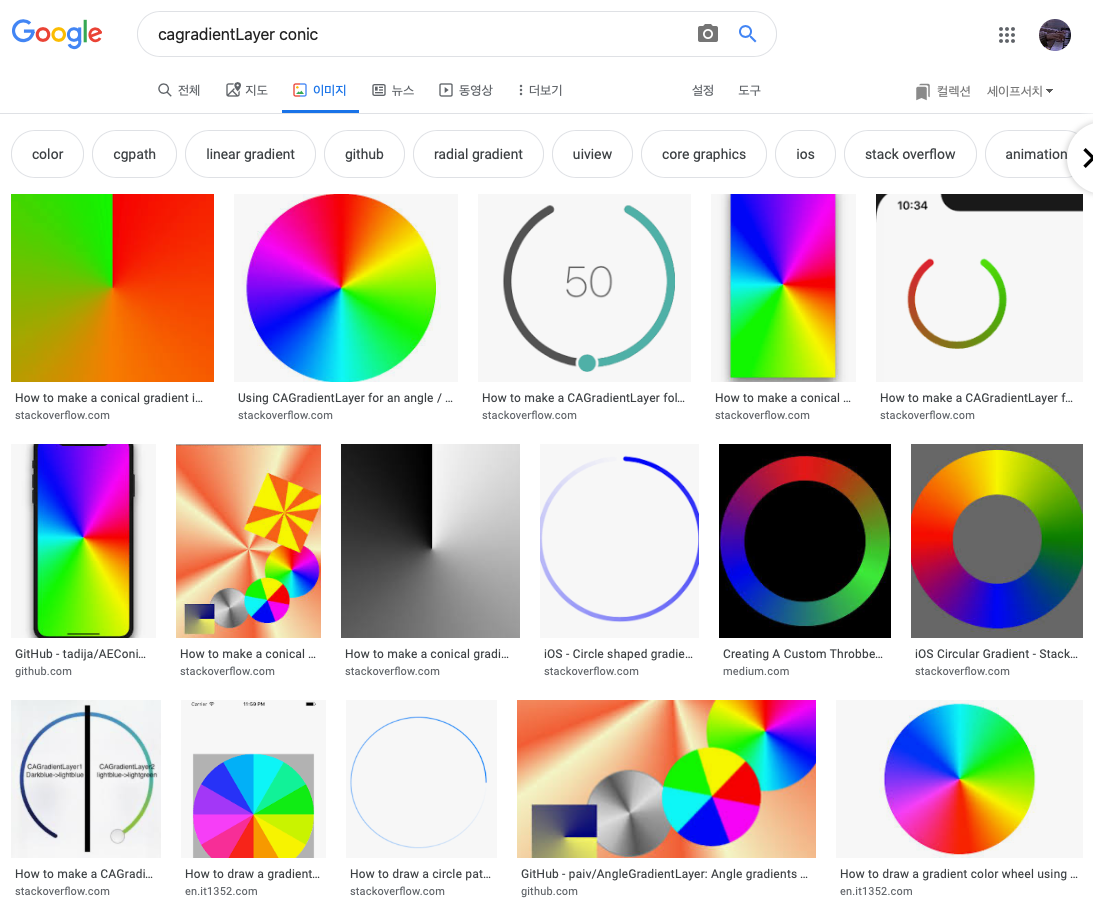Filter by the cgpath chip
The width and height of the screenshot is (1093, 904).
(135, 154)
